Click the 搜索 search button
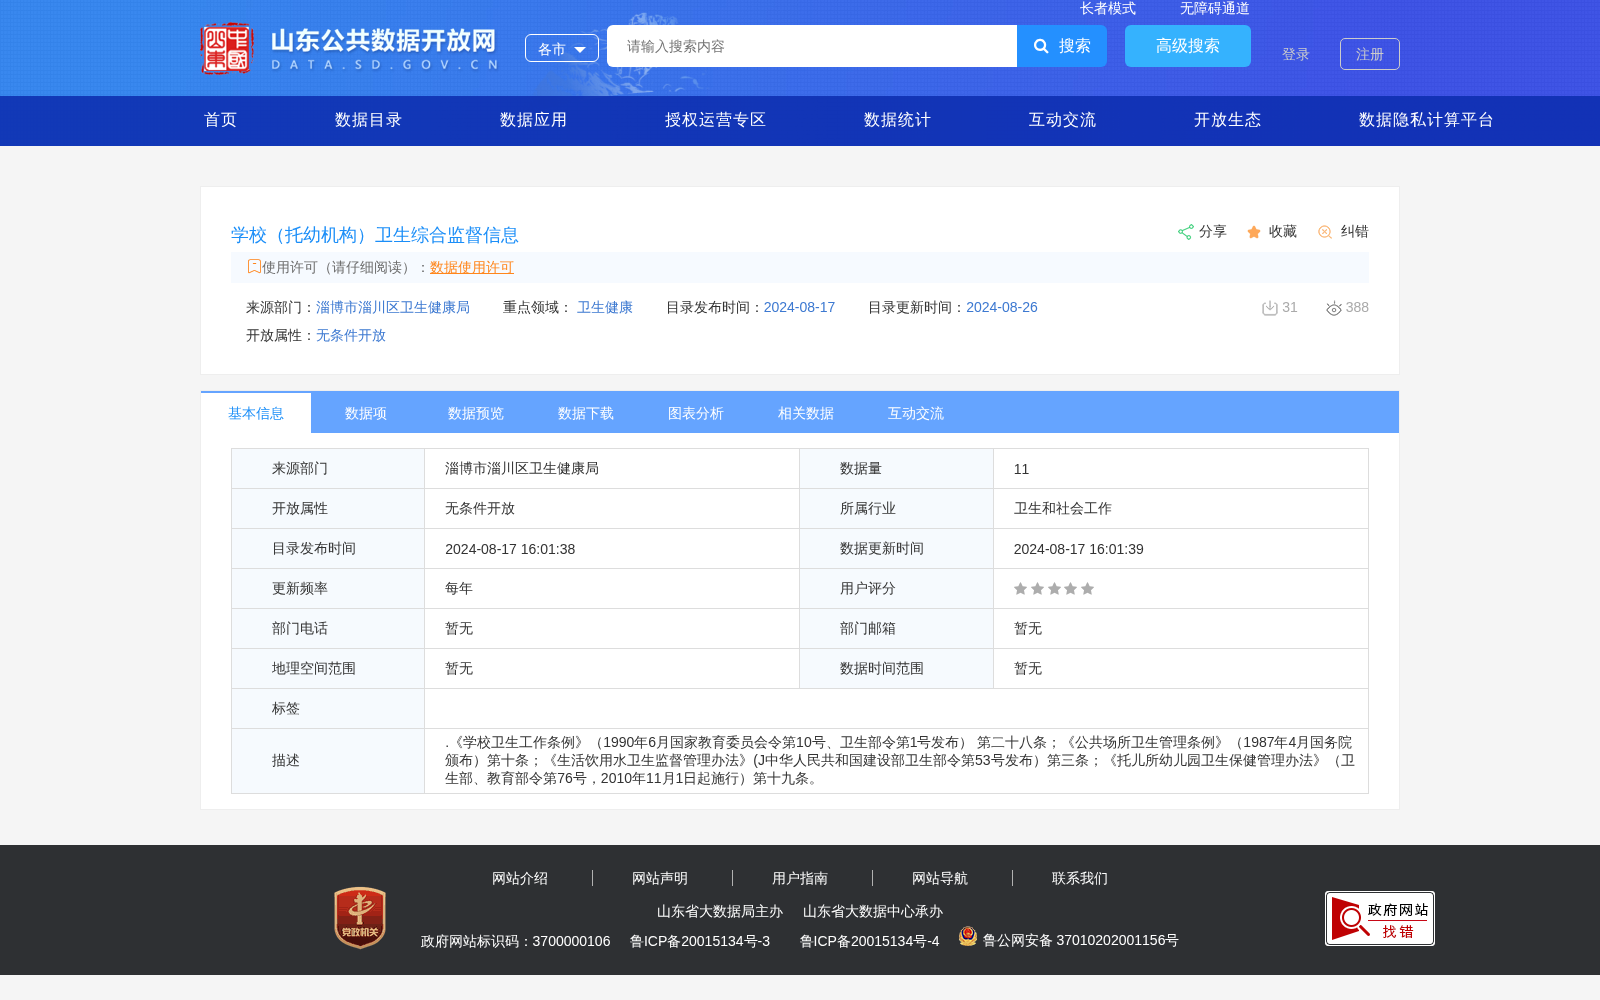Screen dimensions: 1600x1000 (x=1062, y=46)
